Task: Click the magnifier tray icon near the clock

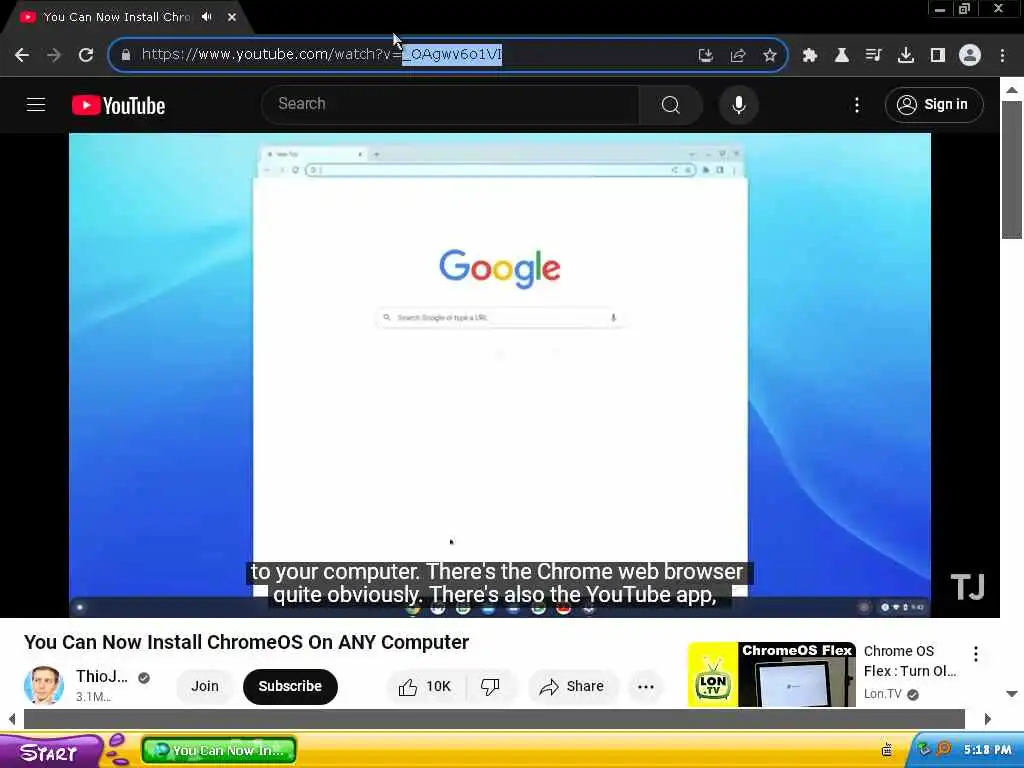Action: [x=944, y=749]
